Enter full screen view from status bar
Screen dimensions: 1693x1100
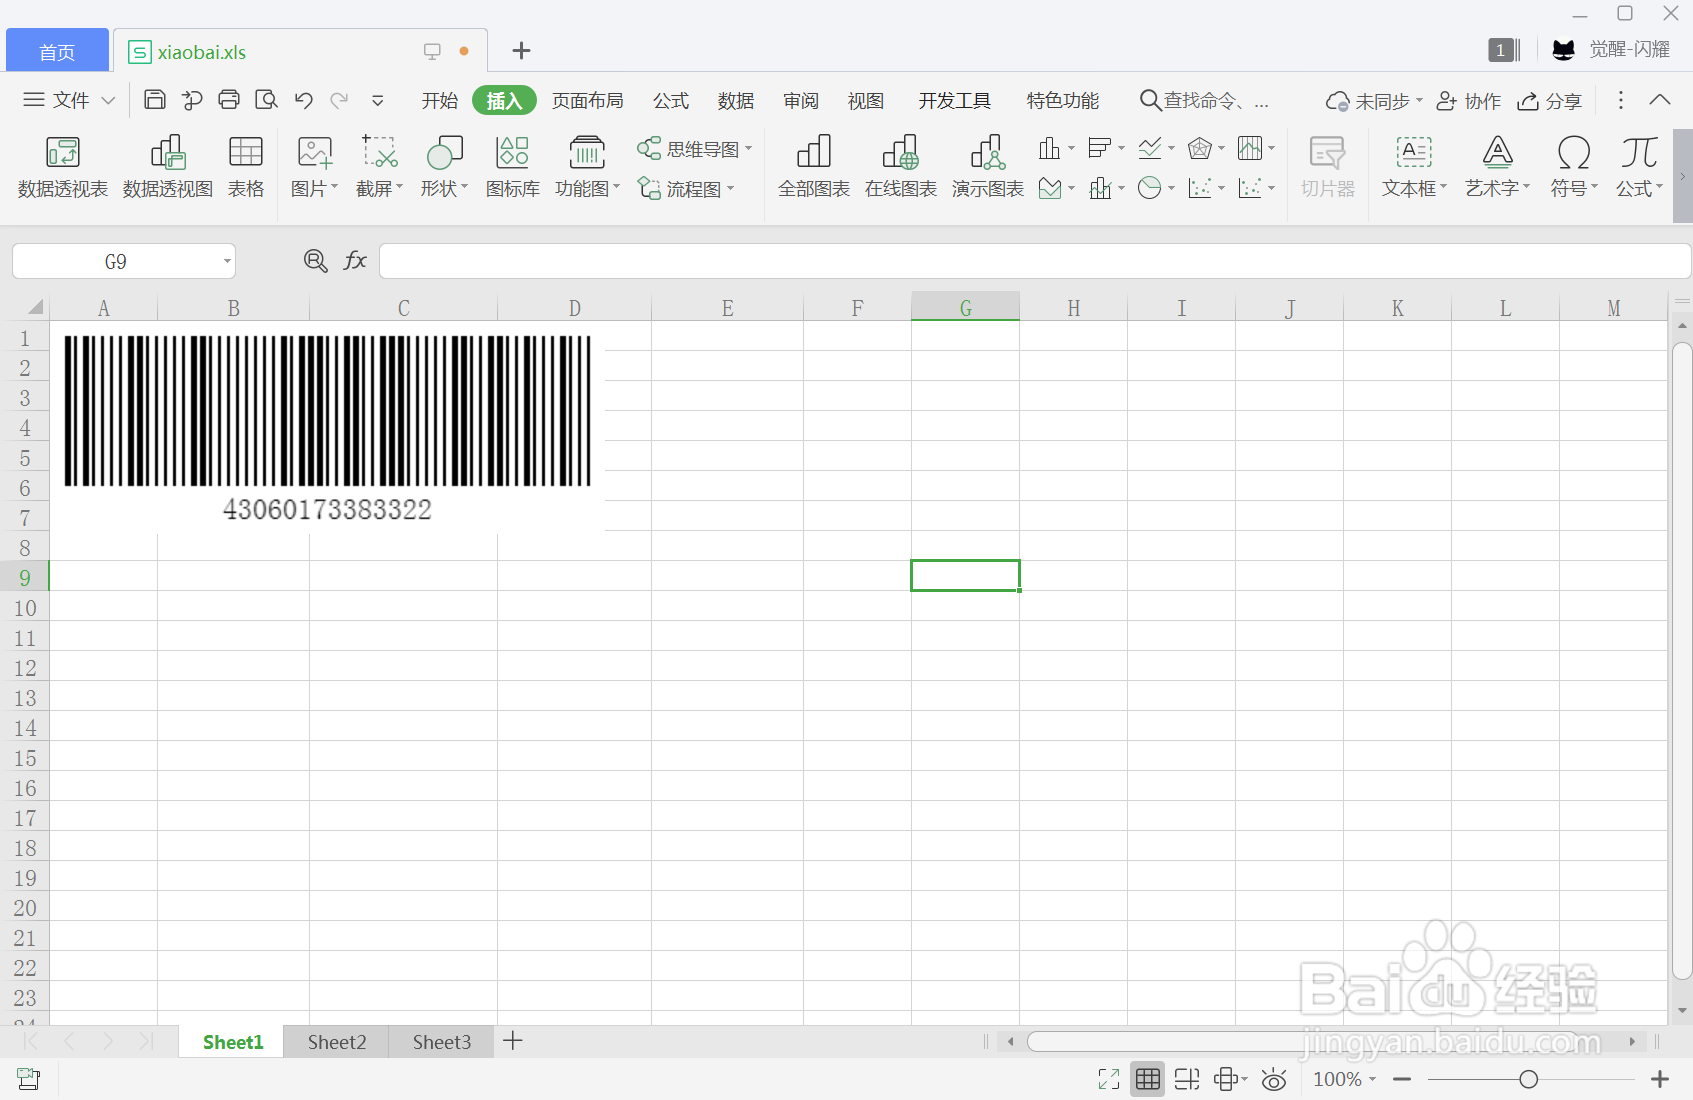click(1108, 1079)
